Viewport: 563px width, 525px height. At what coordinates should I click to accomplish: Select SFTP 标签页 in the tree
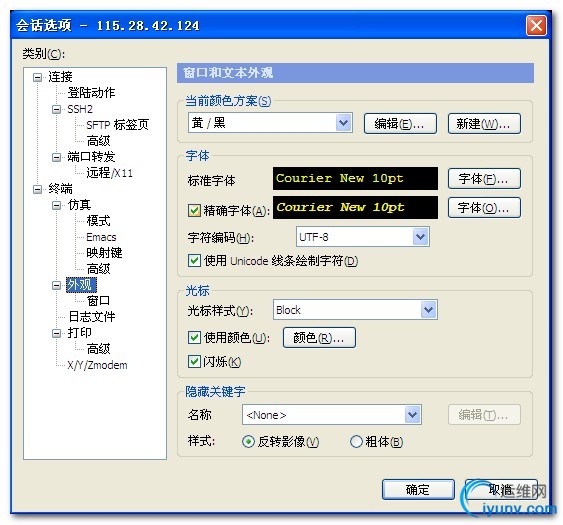117,125
